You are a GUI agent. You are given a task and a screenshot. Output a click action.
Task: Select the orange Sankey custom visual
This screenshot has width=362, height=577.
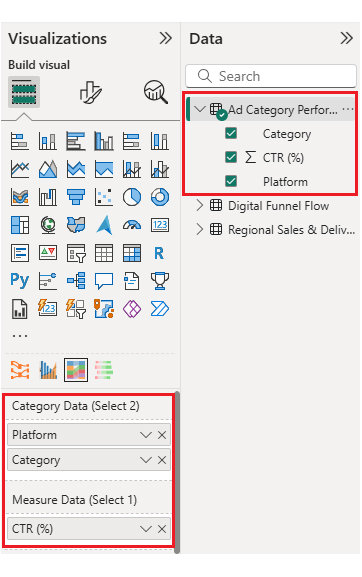(x=20, y=370)
